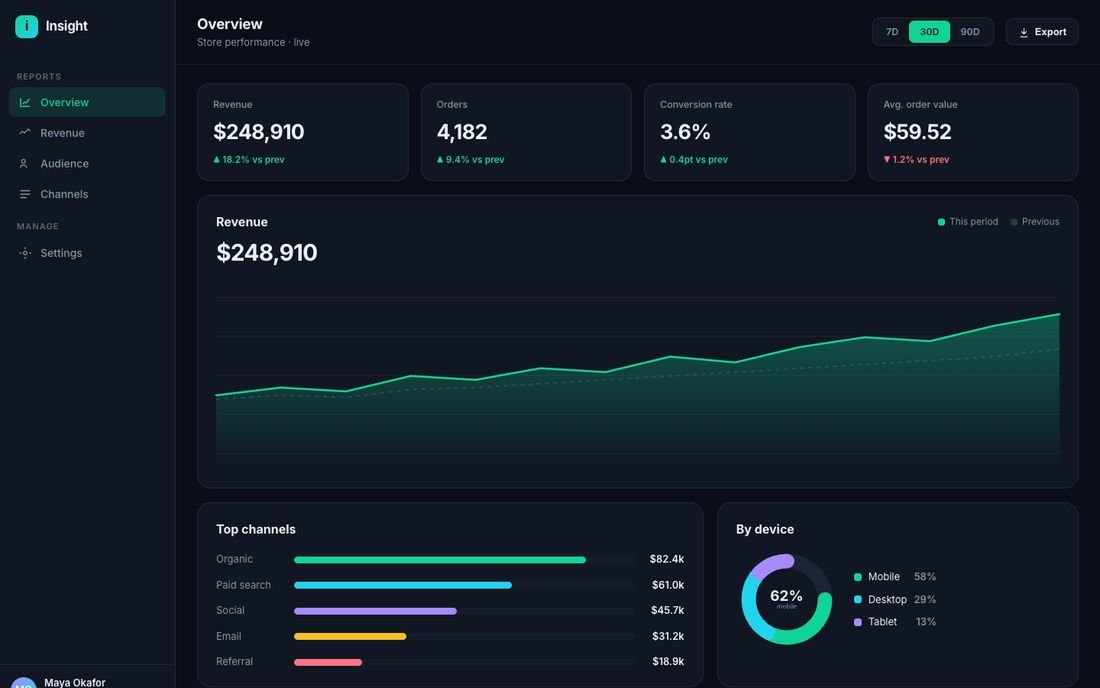The width and height of the screenshot is (1100, 688).
Task: Click the Referral red bar
Action: tap(328, 662)
